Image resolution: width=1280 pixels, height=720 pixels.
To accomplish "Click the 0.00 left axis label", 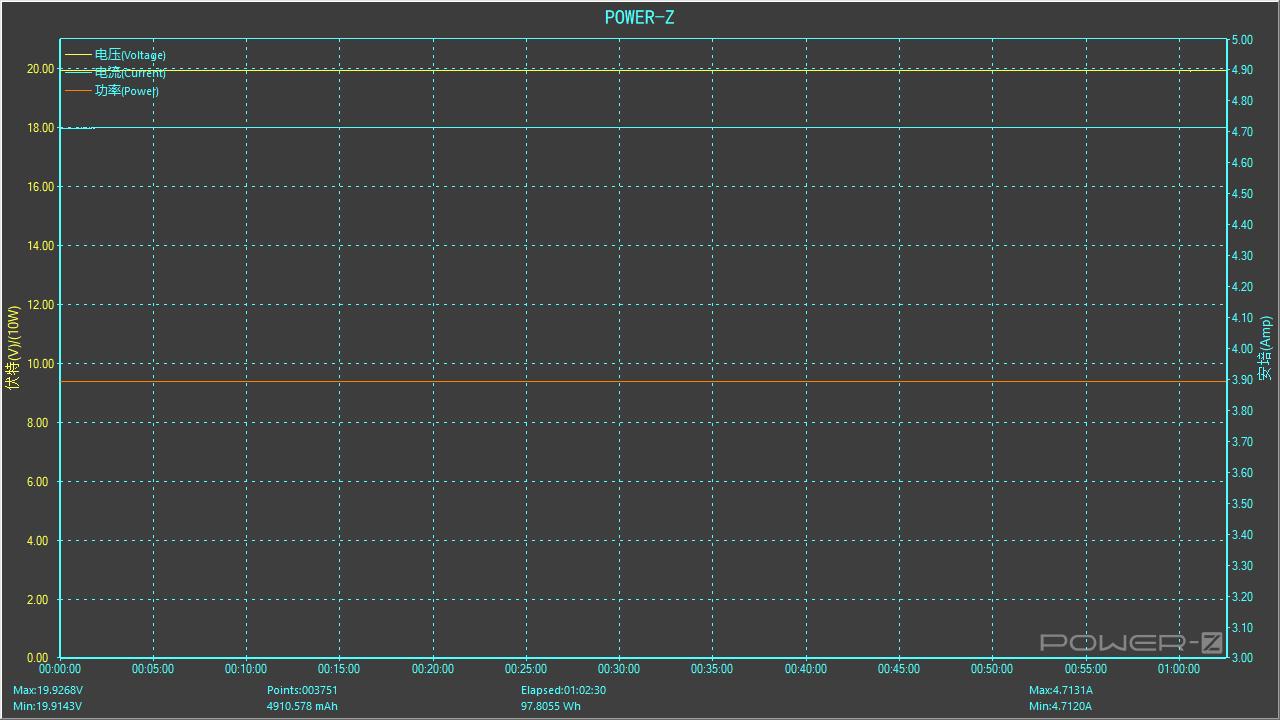I will [x=37, y=658].
